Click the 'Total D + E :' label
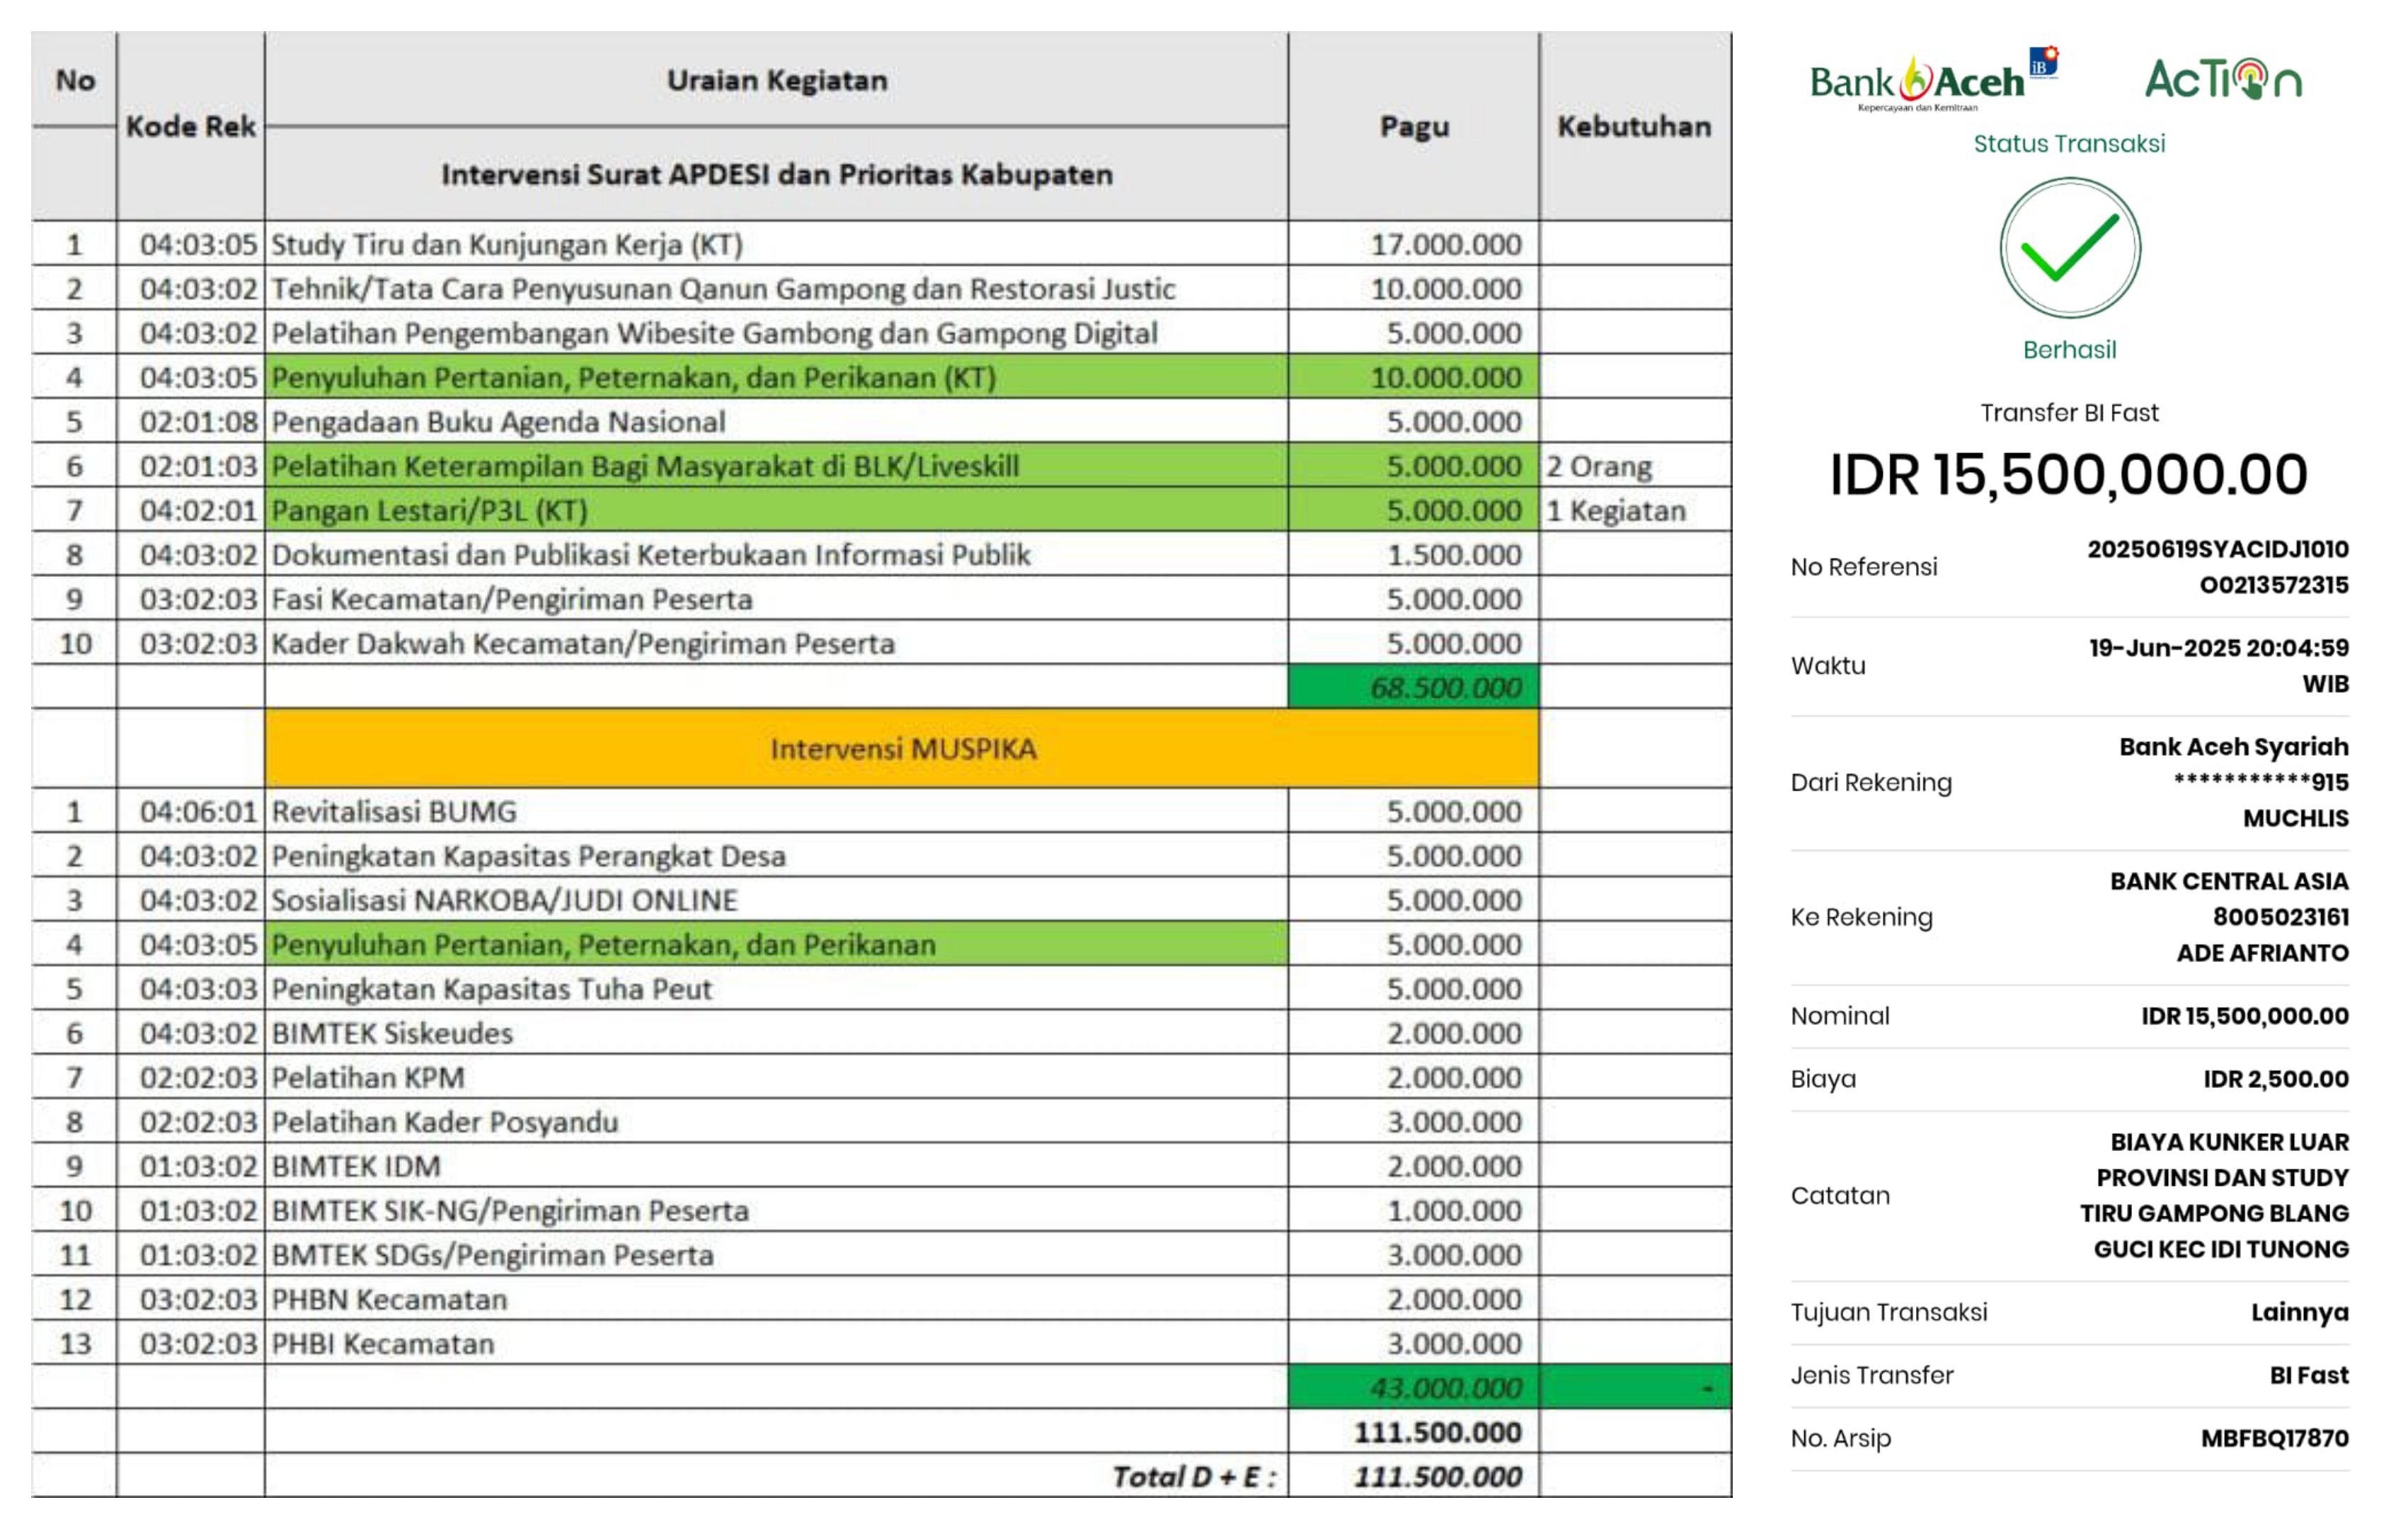 [1194, 1476]
